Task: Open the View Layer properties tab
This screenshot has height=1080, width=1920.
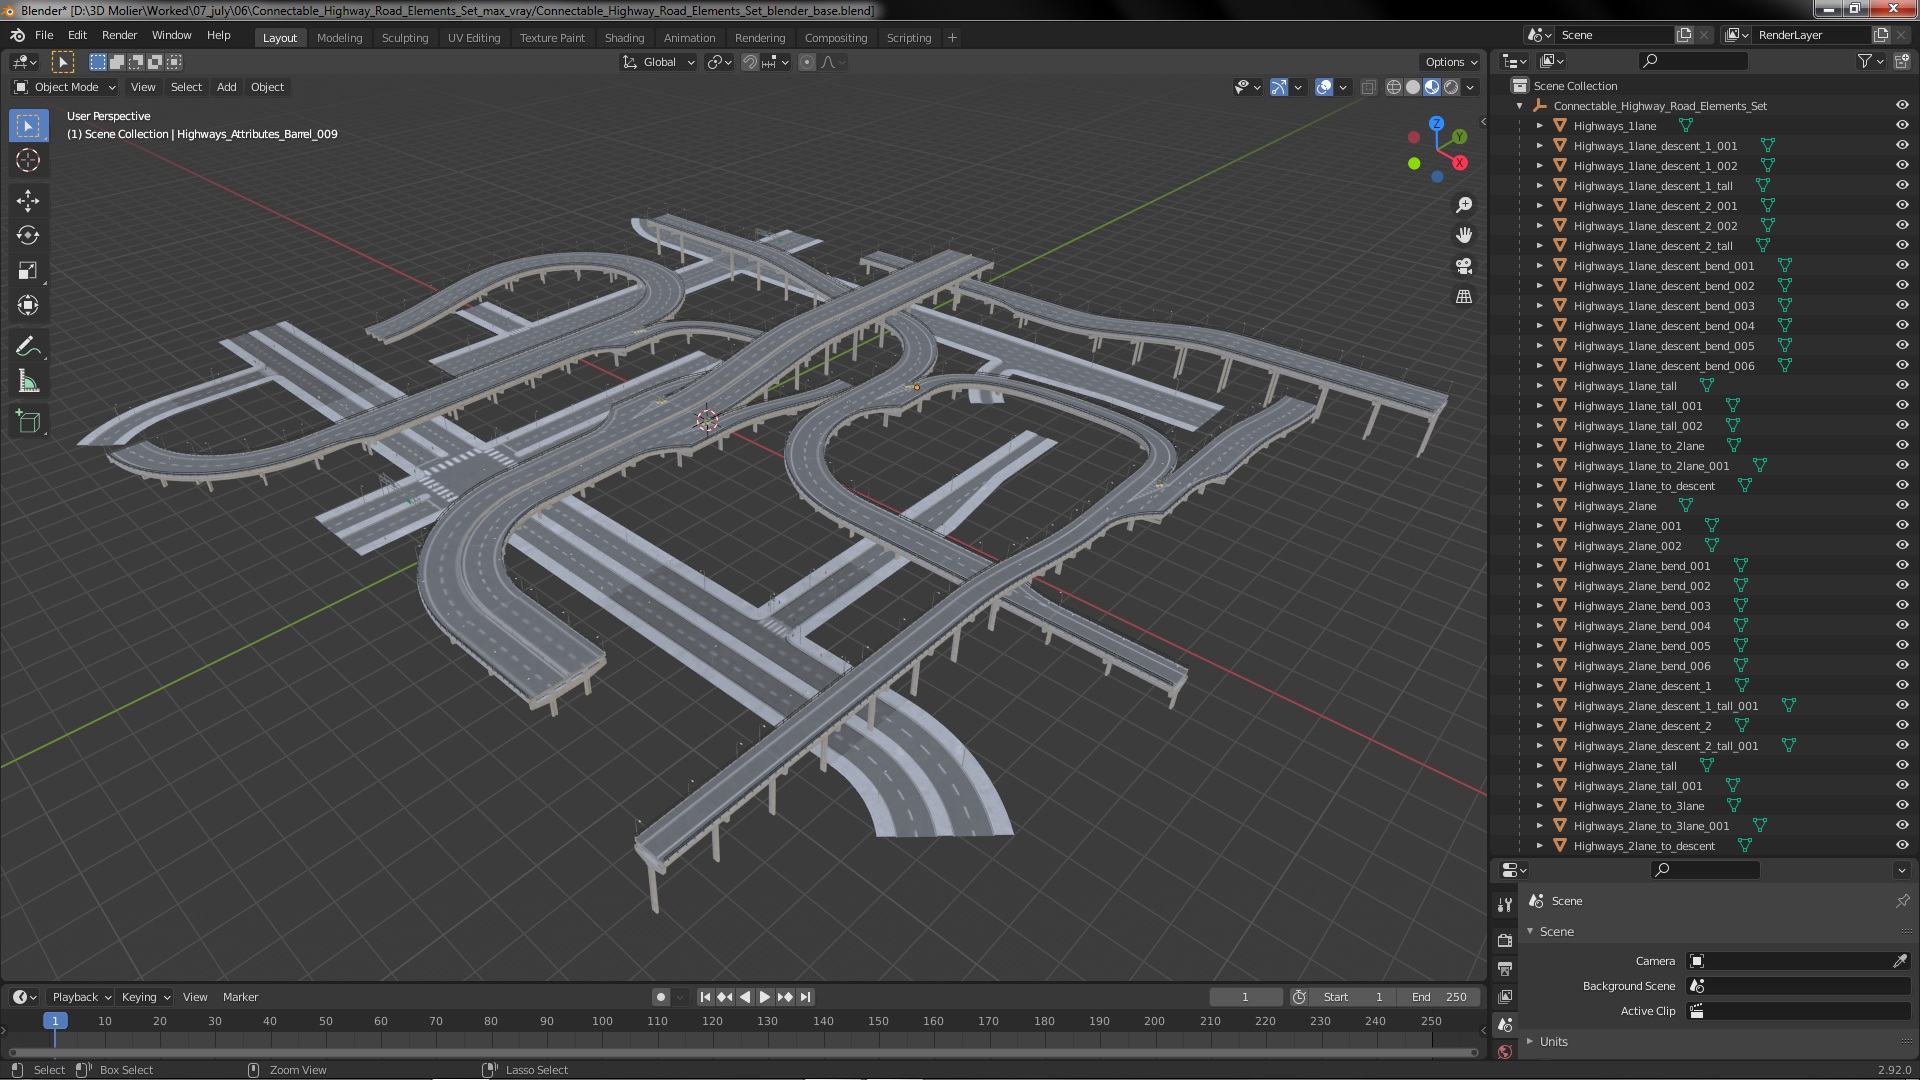Action: 1505,996
